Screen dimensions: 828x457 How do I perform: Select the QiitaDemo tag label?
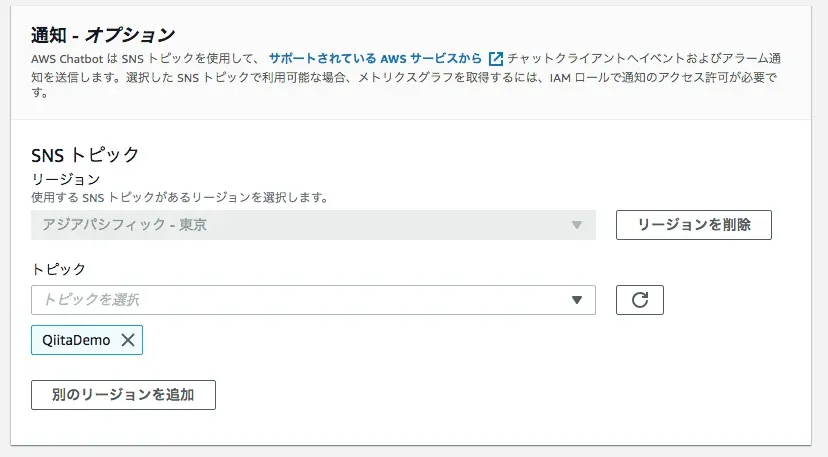point(77,340)
